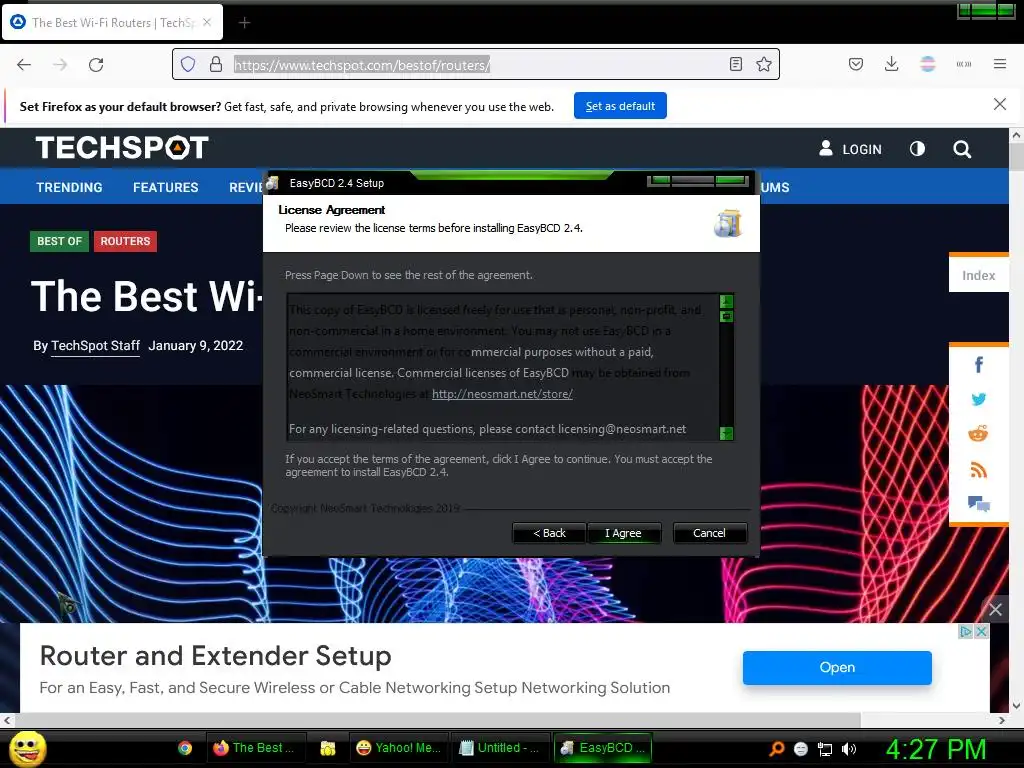Viewport: 1024px width, 768px height.
Task: Open the Pocket save icon
Action: (856, 64)
